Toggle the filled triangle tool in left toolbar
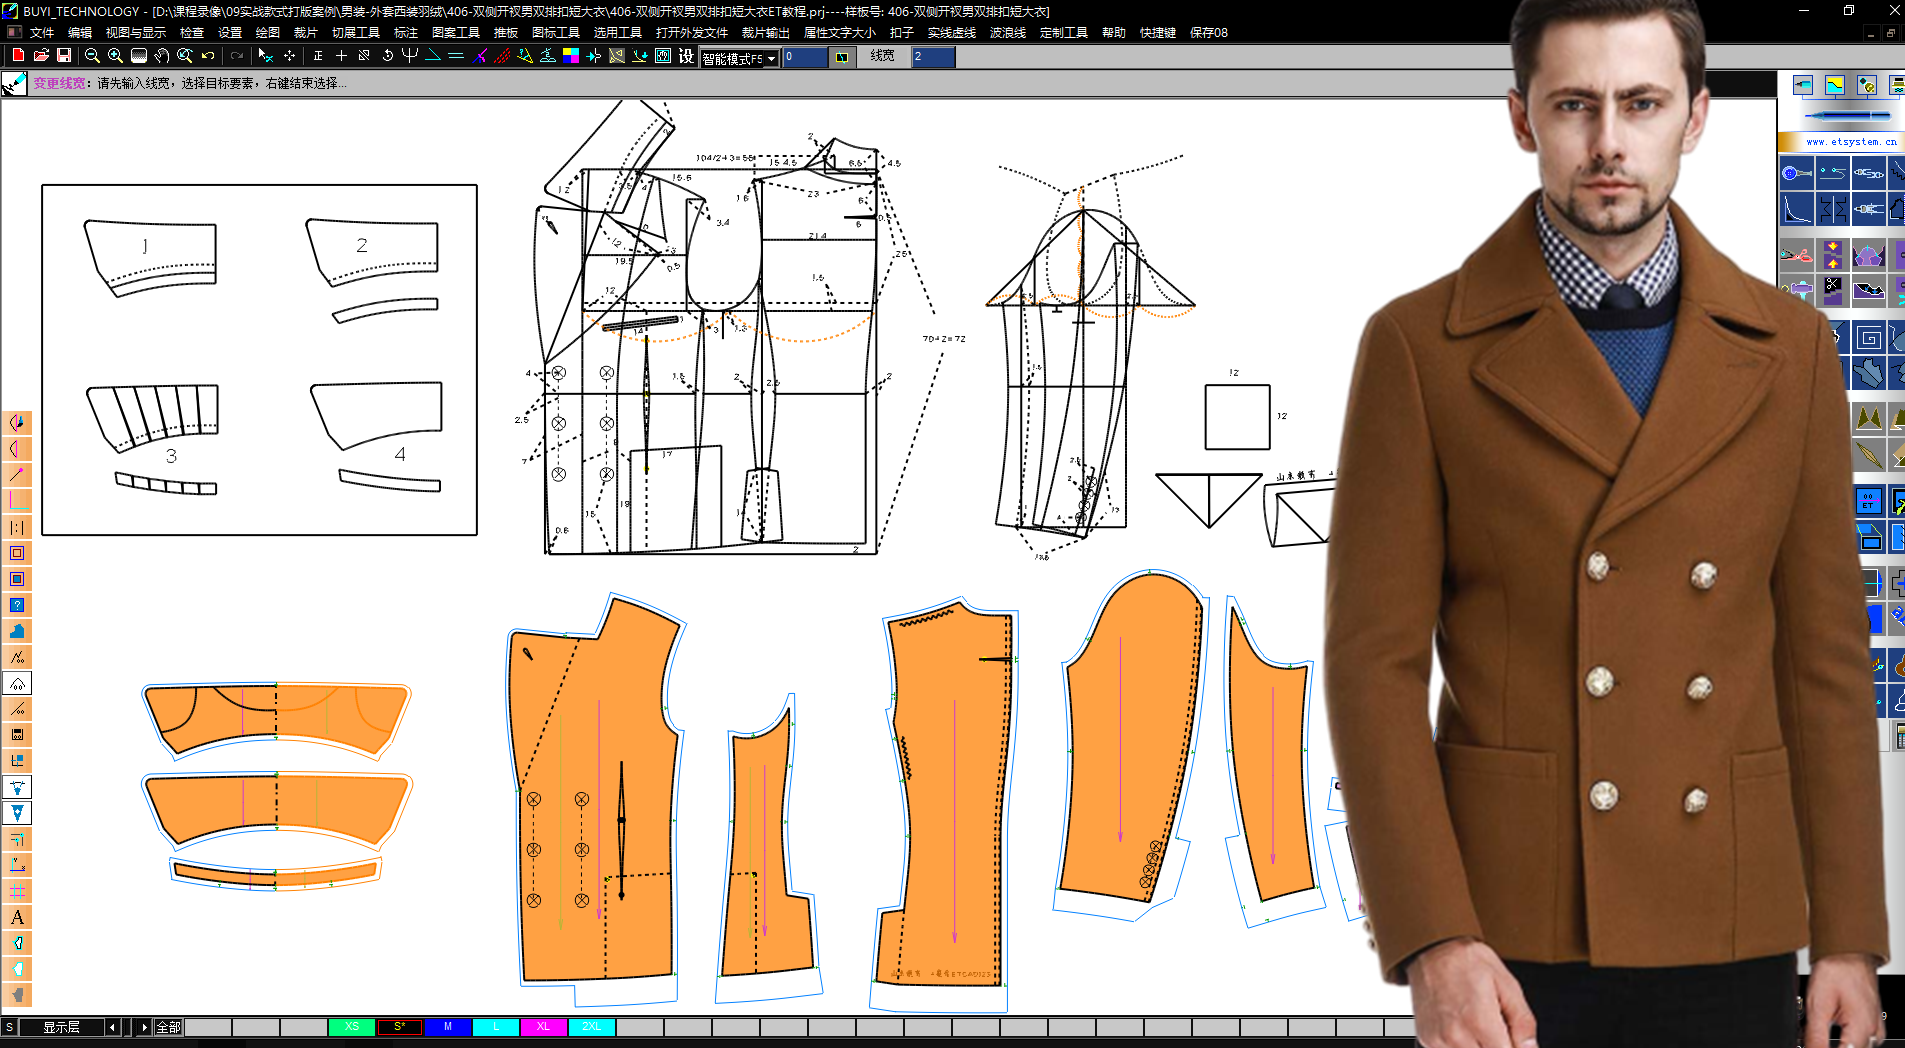 [17, 813]
